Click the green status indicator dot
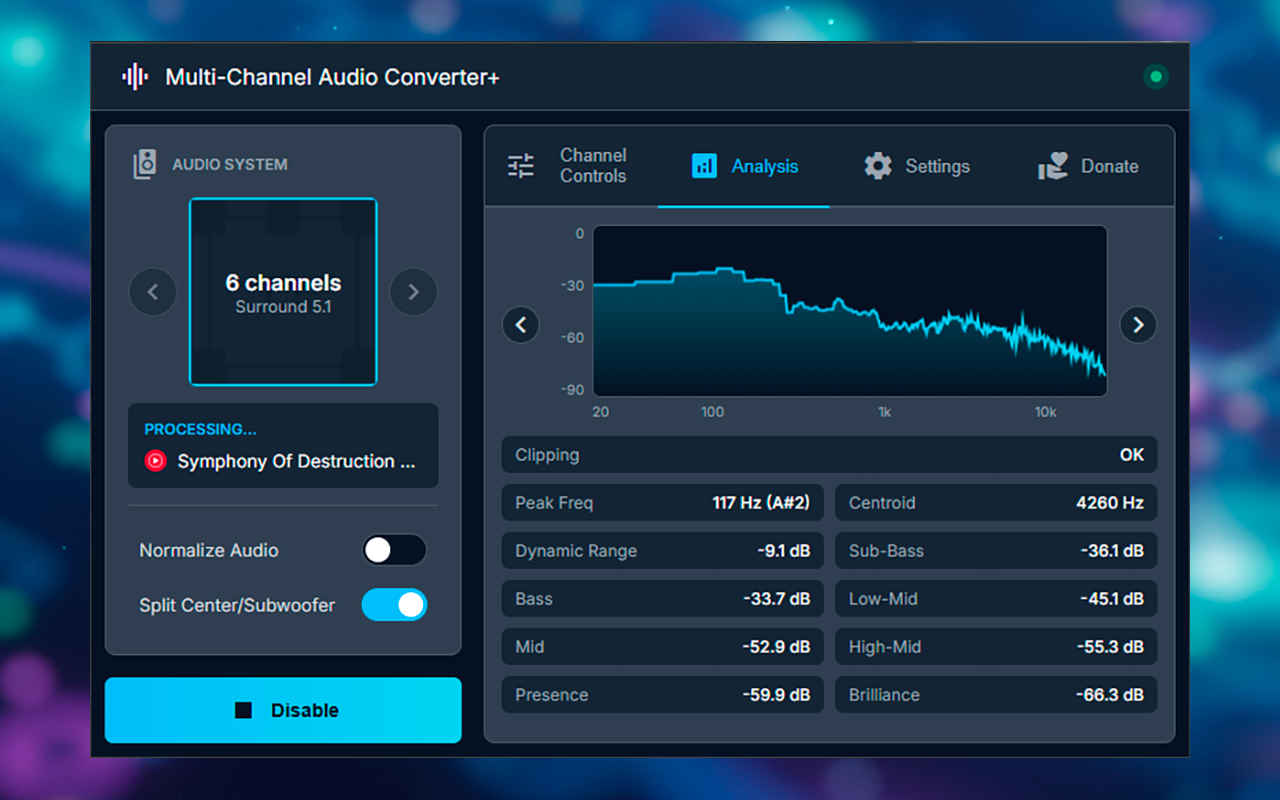The width and height of the screenshot is (1280, 800). [x=1156, y=77]
